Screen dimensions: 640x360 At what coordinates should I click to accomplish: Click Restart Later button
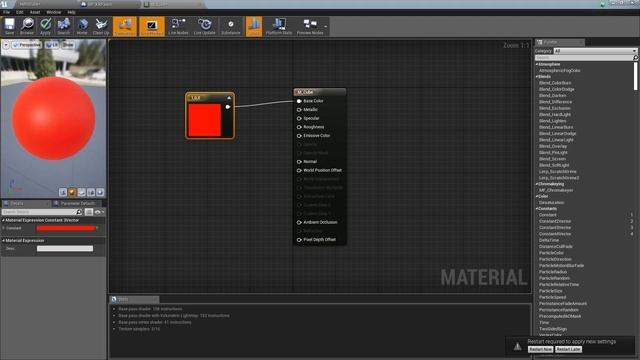[x=568, y=349]
